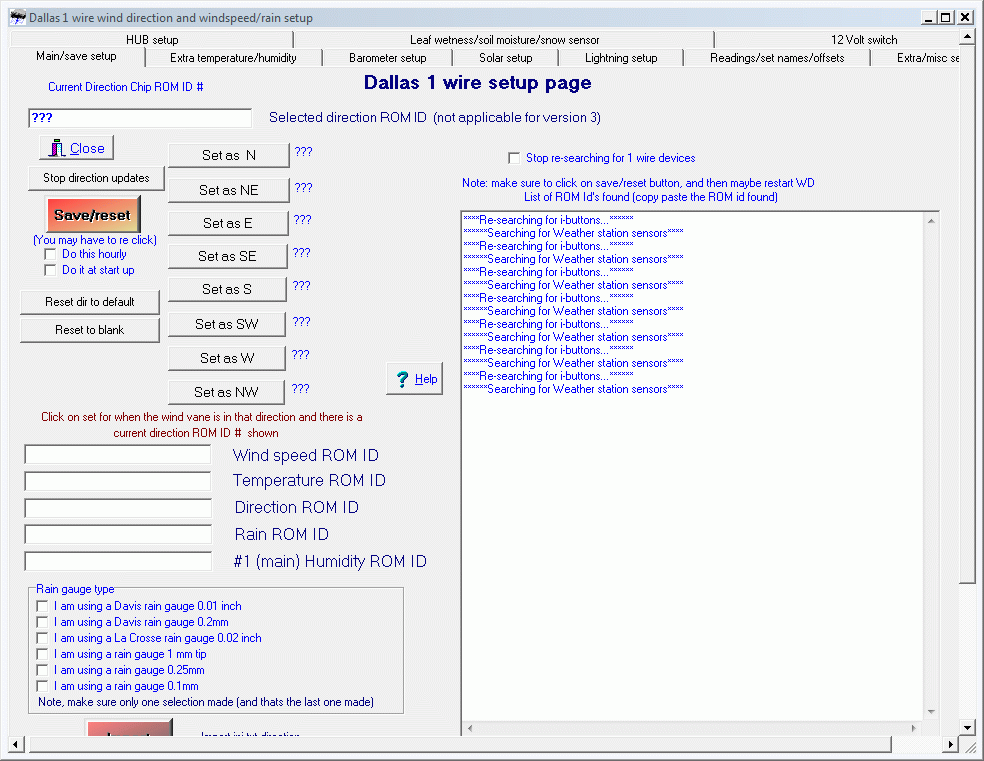The width and height of the screenshot is (984, 761).
Task: Open Leaf wetness/soil moisture/snow sensor tab
Action: pyautogui.click(x=504, y=40)
